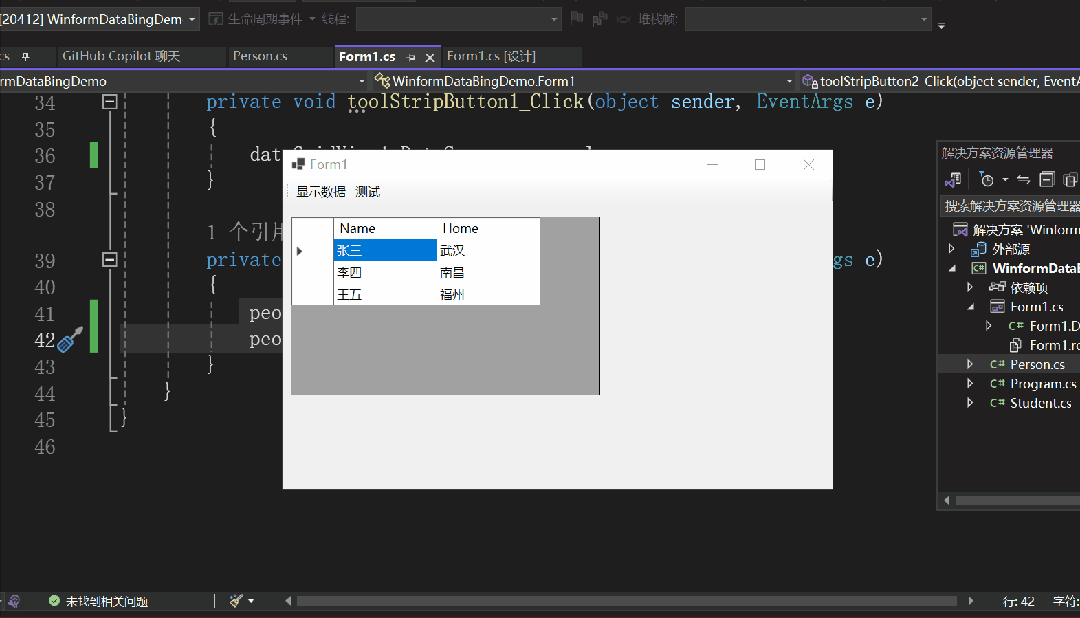Click the collapse all icon in Solution Explorer

pos(1046,179)
